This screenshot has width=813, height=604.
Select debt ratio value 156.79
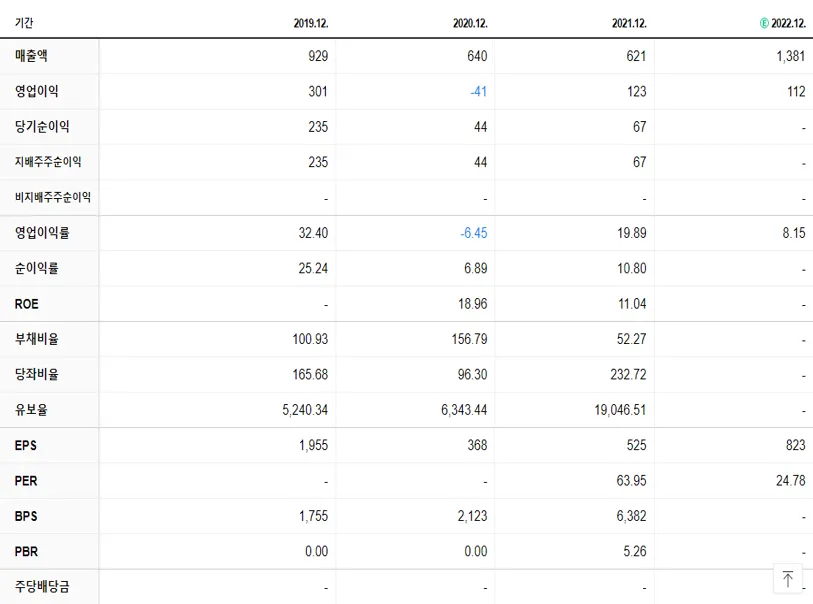click(469, 339)
